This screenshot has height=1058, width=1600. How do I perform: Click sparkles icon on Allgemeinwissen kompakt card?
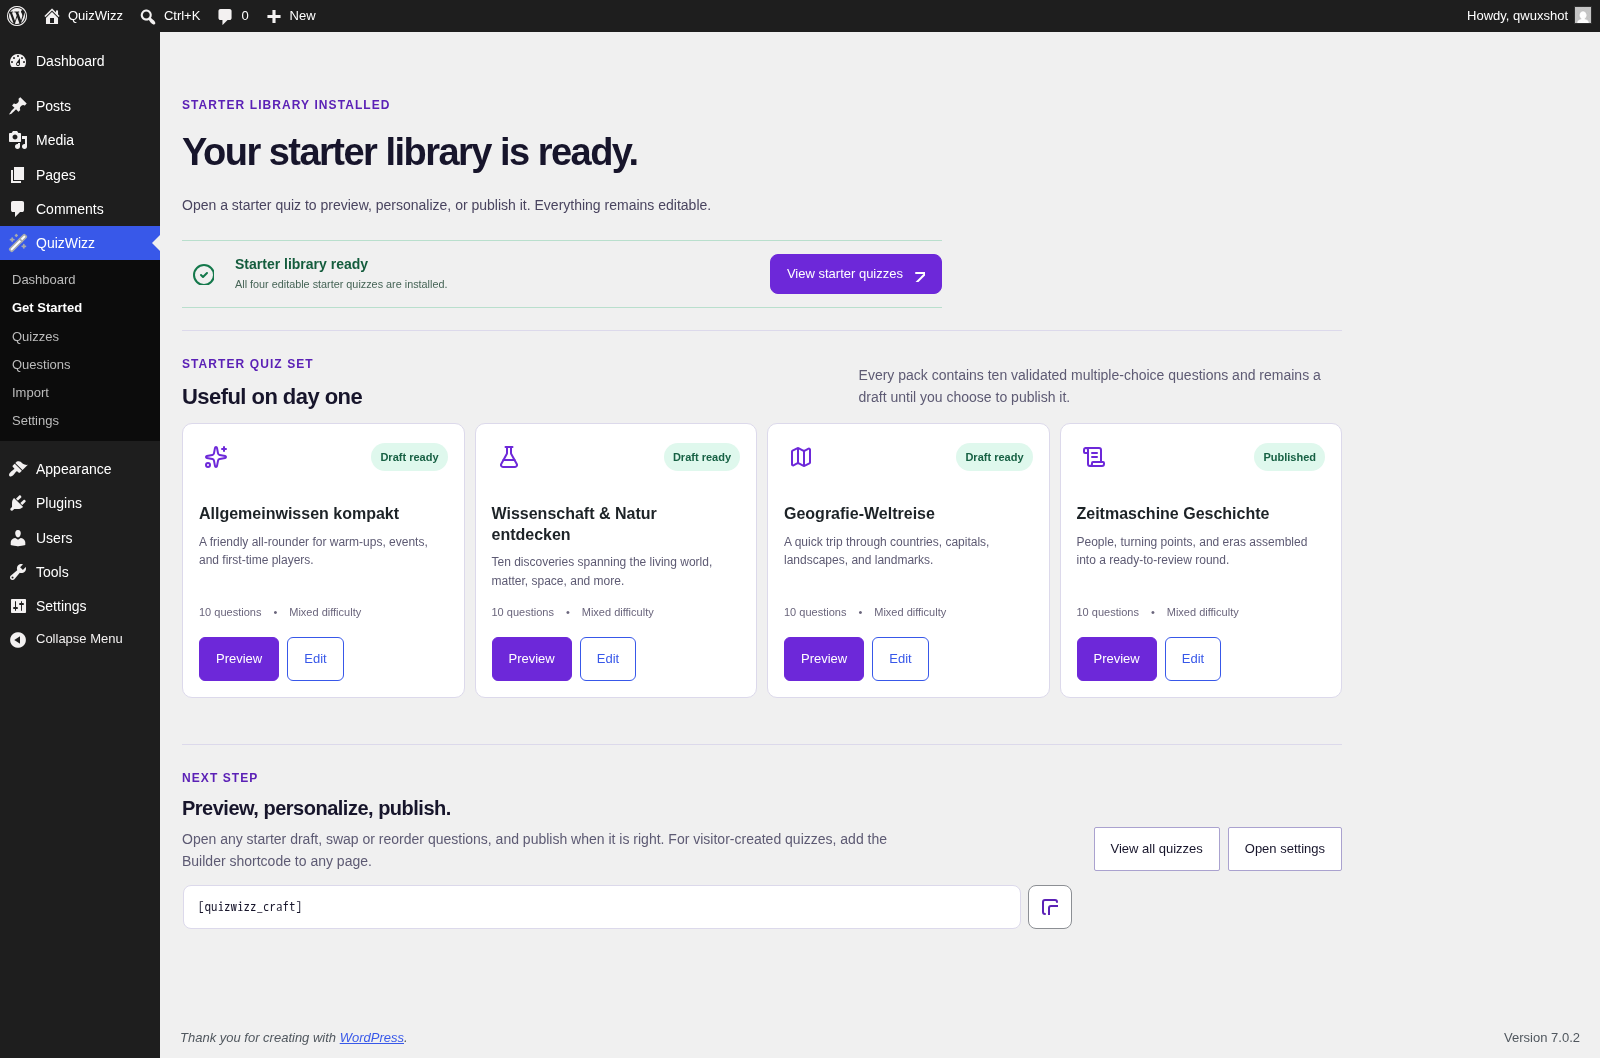pyautogui.click(x=216, y=457)
